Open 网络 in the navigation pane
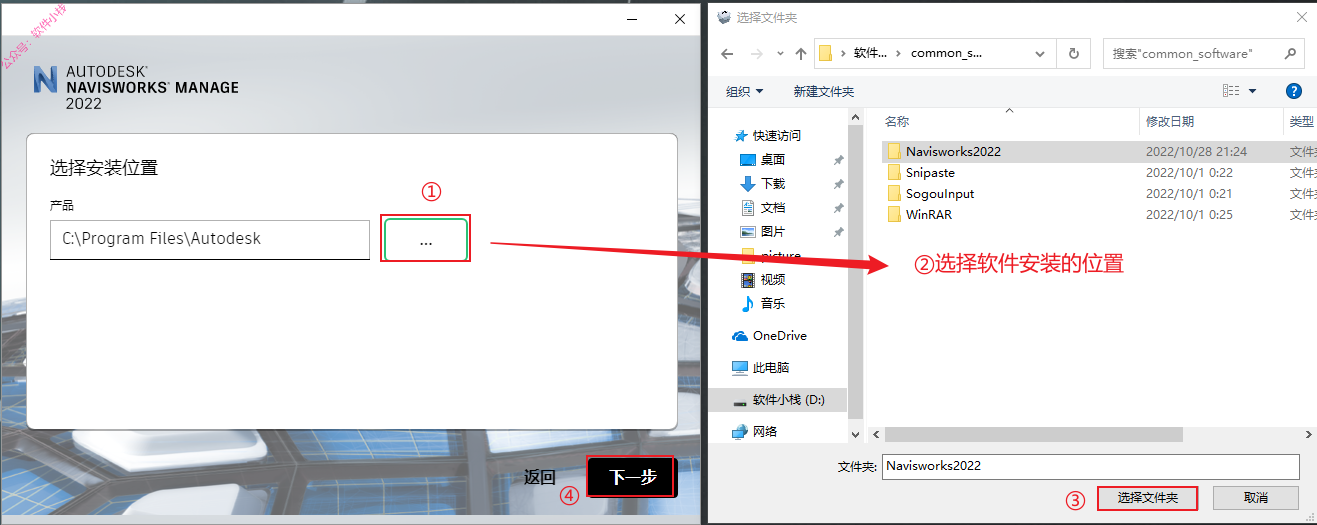 click(x=765, y=432)
